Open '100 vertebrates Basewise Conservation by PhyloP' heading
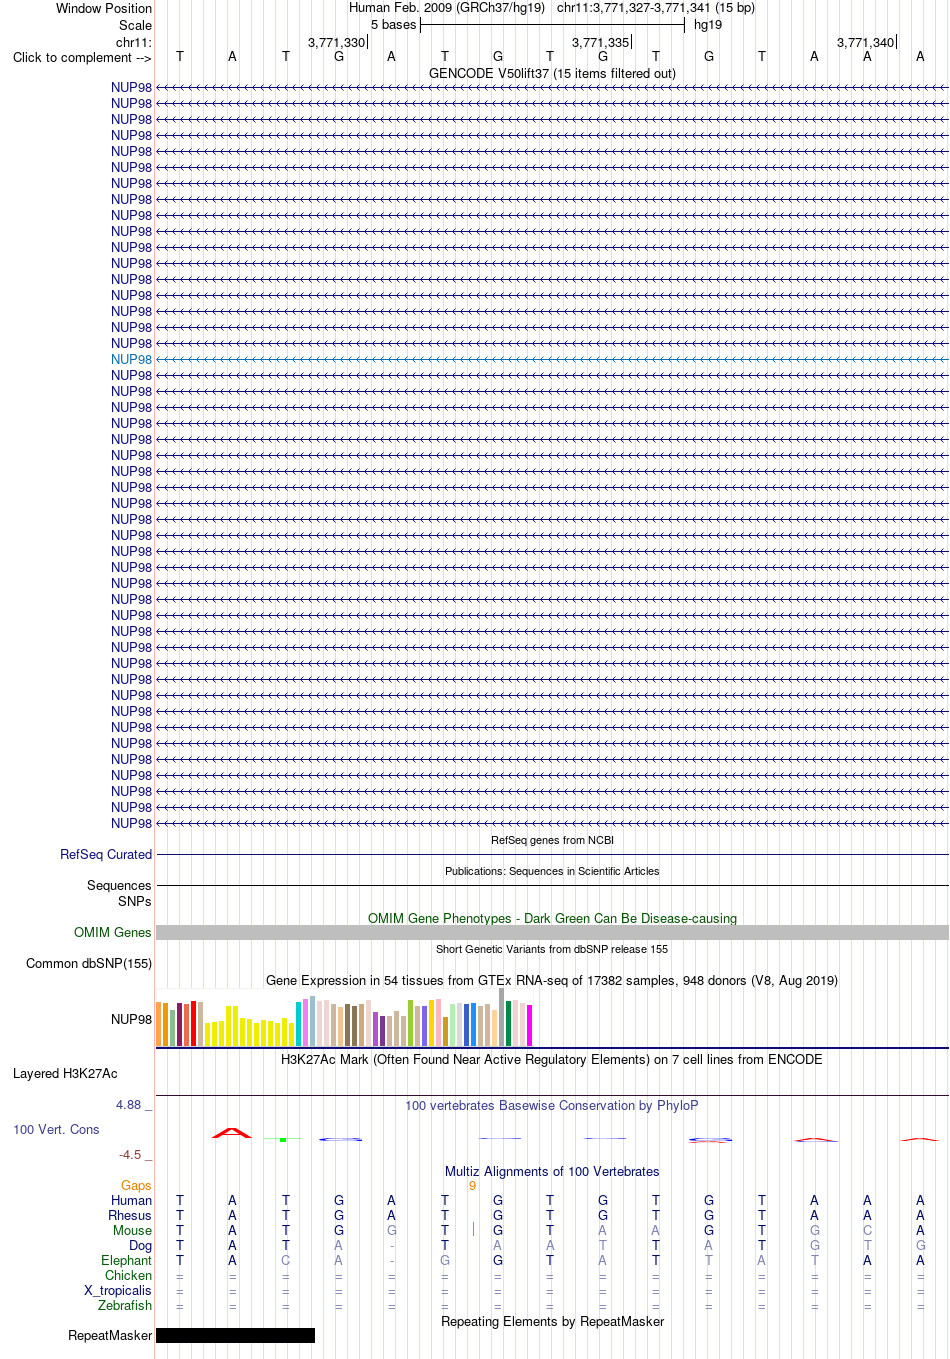 click(552, 1105)
